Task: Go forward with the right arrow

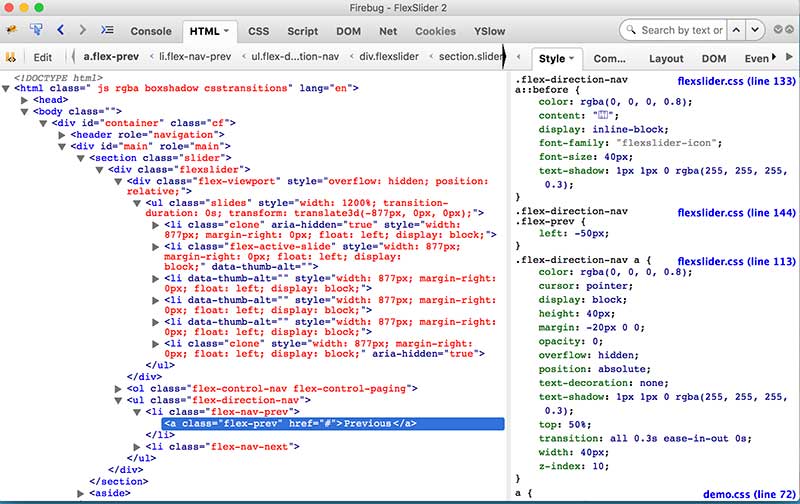Action: pos(84,31)
